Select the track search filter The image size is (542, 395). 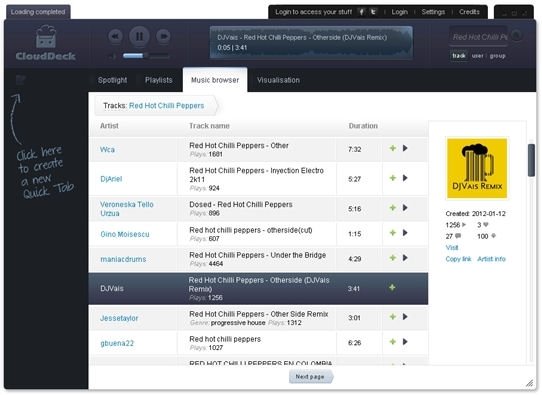[459, 56]
